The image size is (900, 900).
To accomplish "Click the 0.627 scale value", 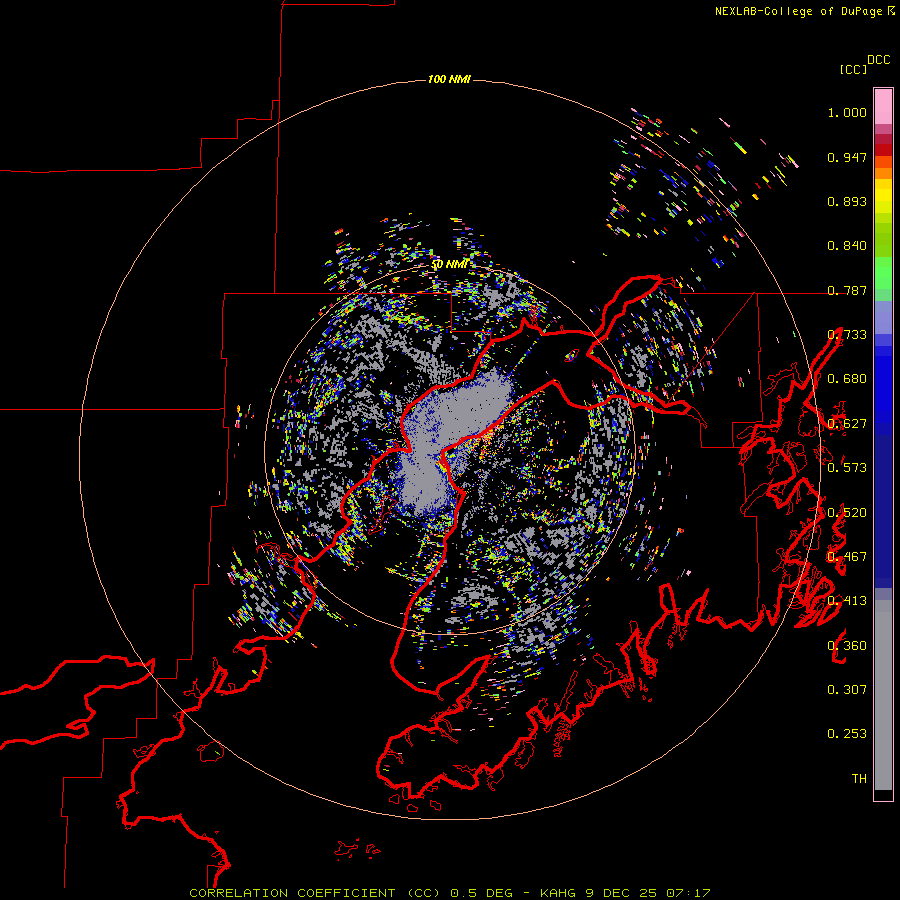I will click(847, 424).
